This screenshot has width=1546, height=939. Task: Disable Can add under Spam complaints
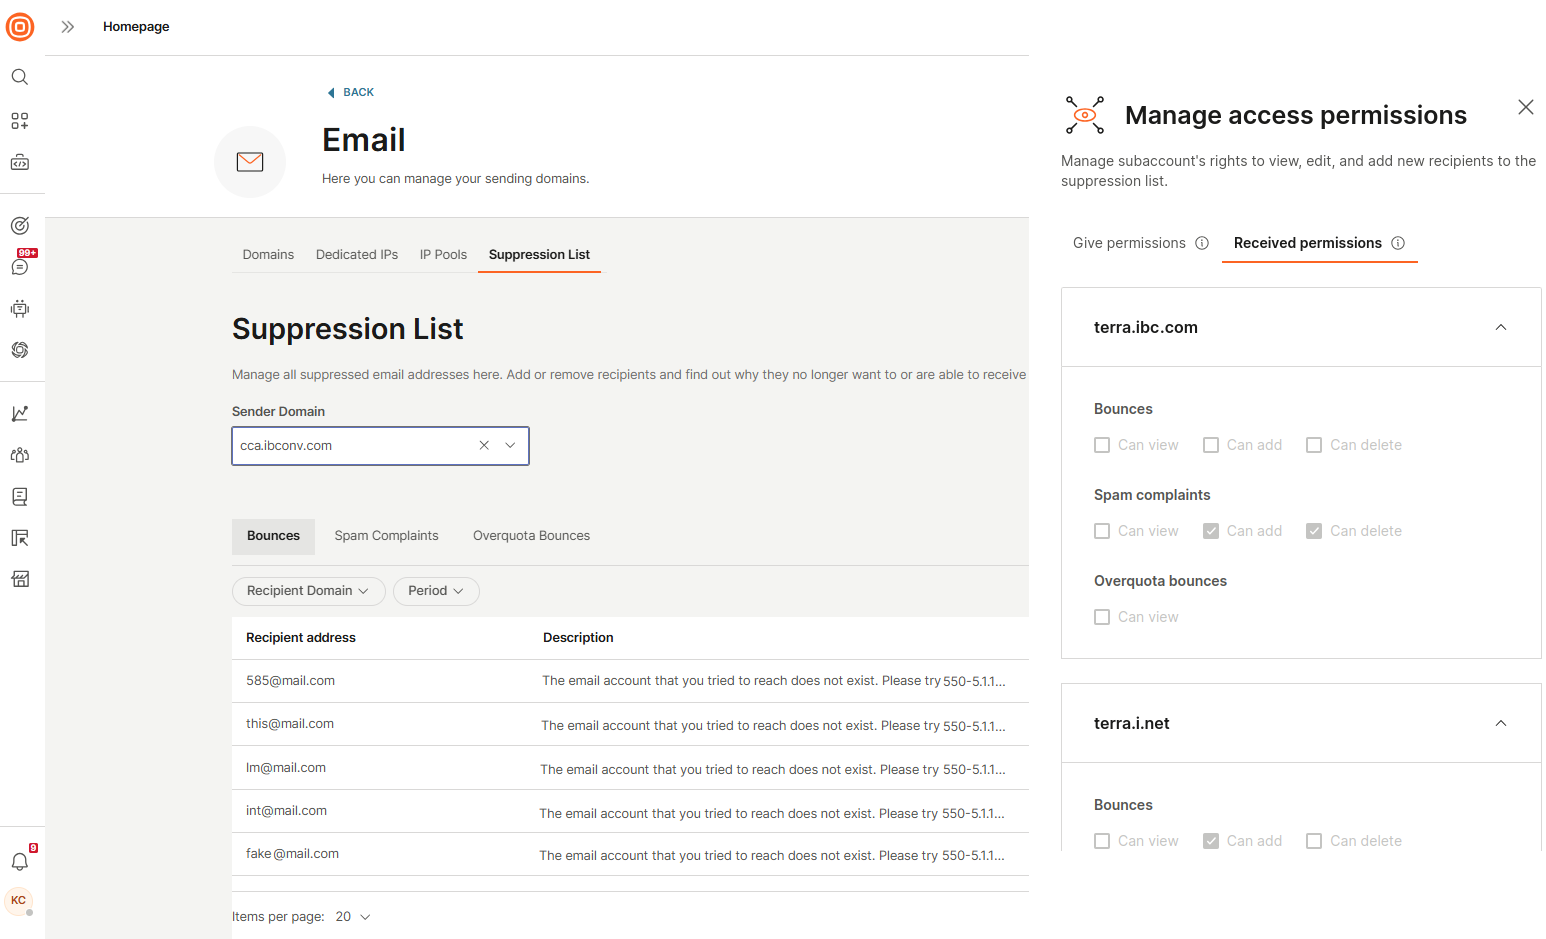coord(1212,530)
